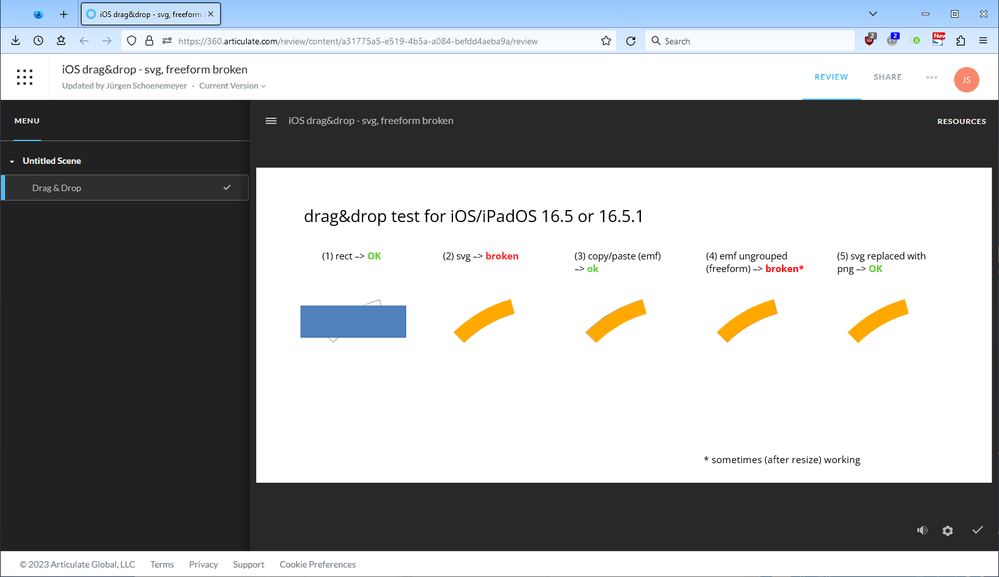The height and width of the screenshot is (577, 999).
Task: Open player settings gear icon
Action: 947,531
